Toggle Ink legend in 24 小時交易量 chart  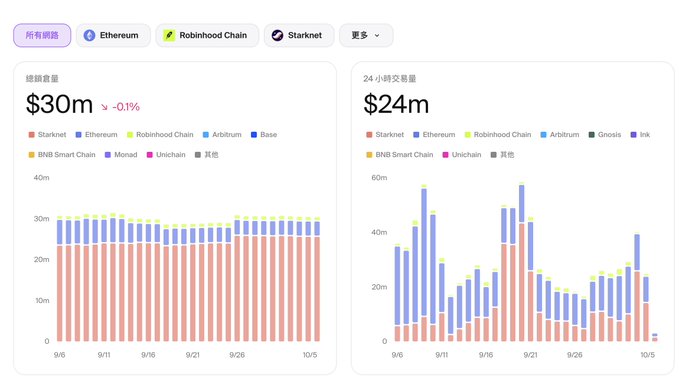[640, 135]
